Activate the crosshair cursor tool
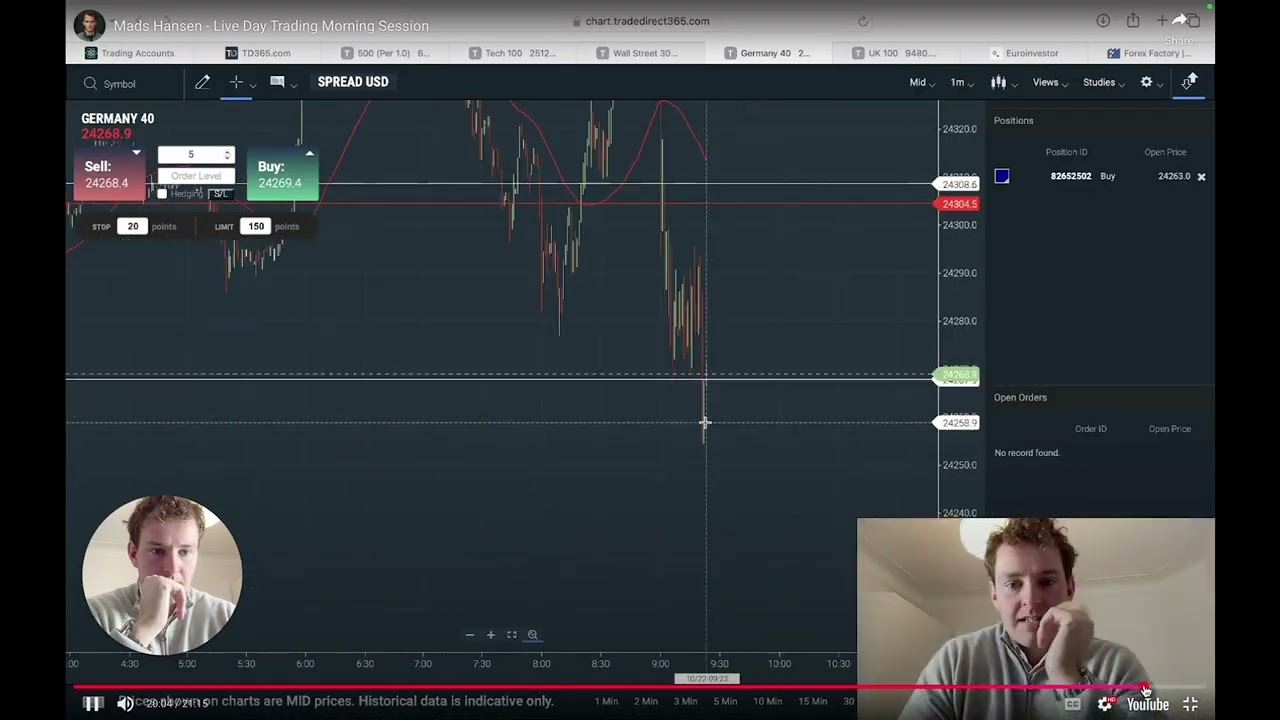Screen dimensions: 1280x720 236,82
